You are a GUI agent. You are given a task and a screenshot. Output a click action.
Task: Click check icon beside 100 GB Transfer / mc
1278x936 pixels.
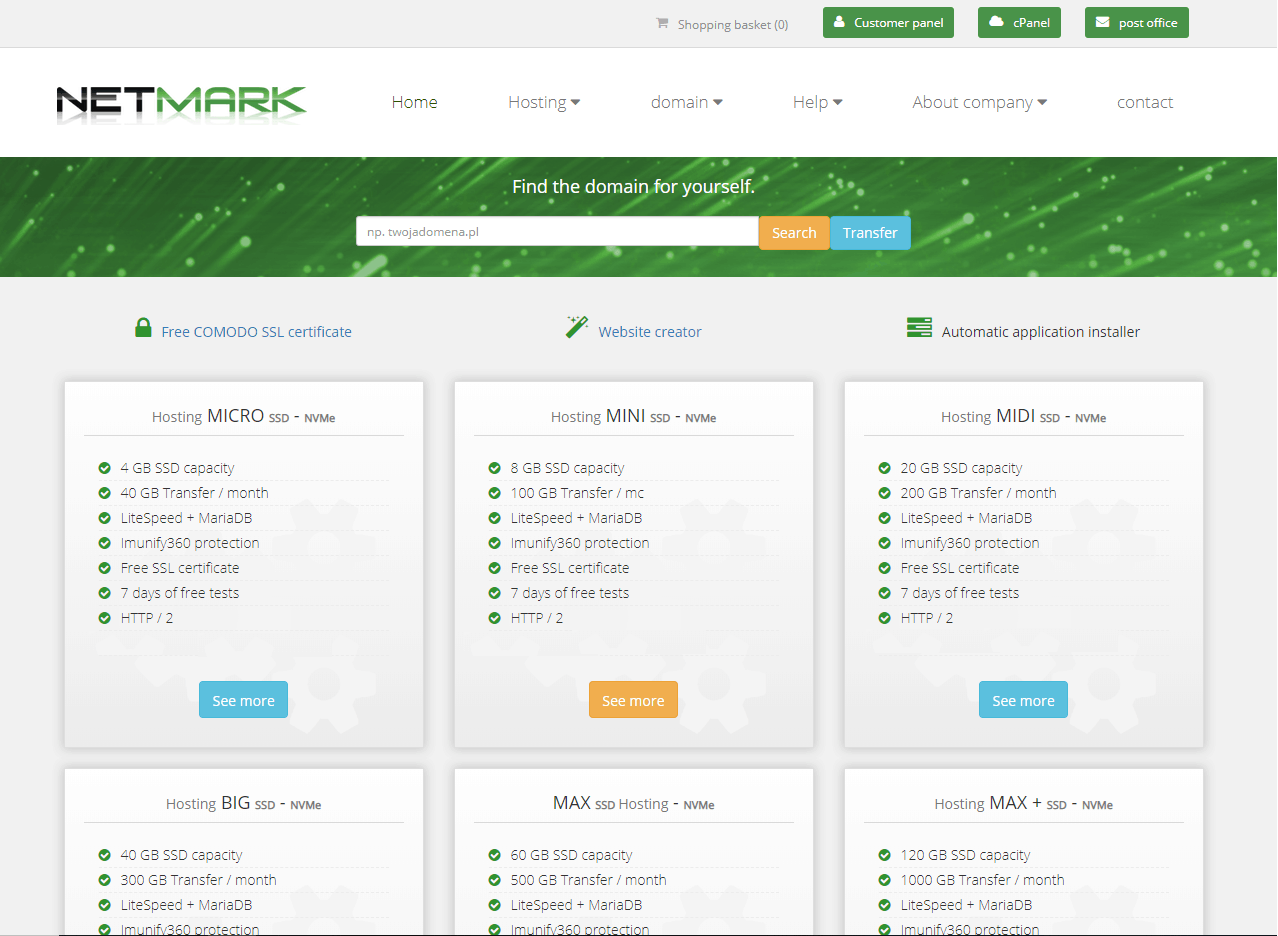click(x=494, y=493)
